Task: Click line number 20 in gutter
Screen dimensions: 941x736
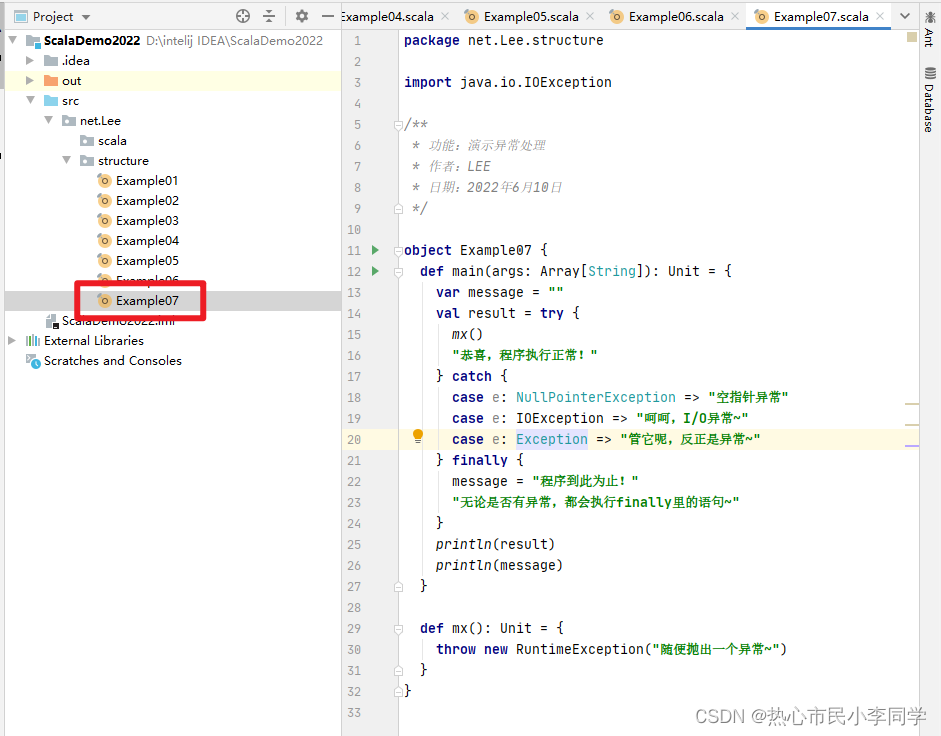Action: pos(354,439)
